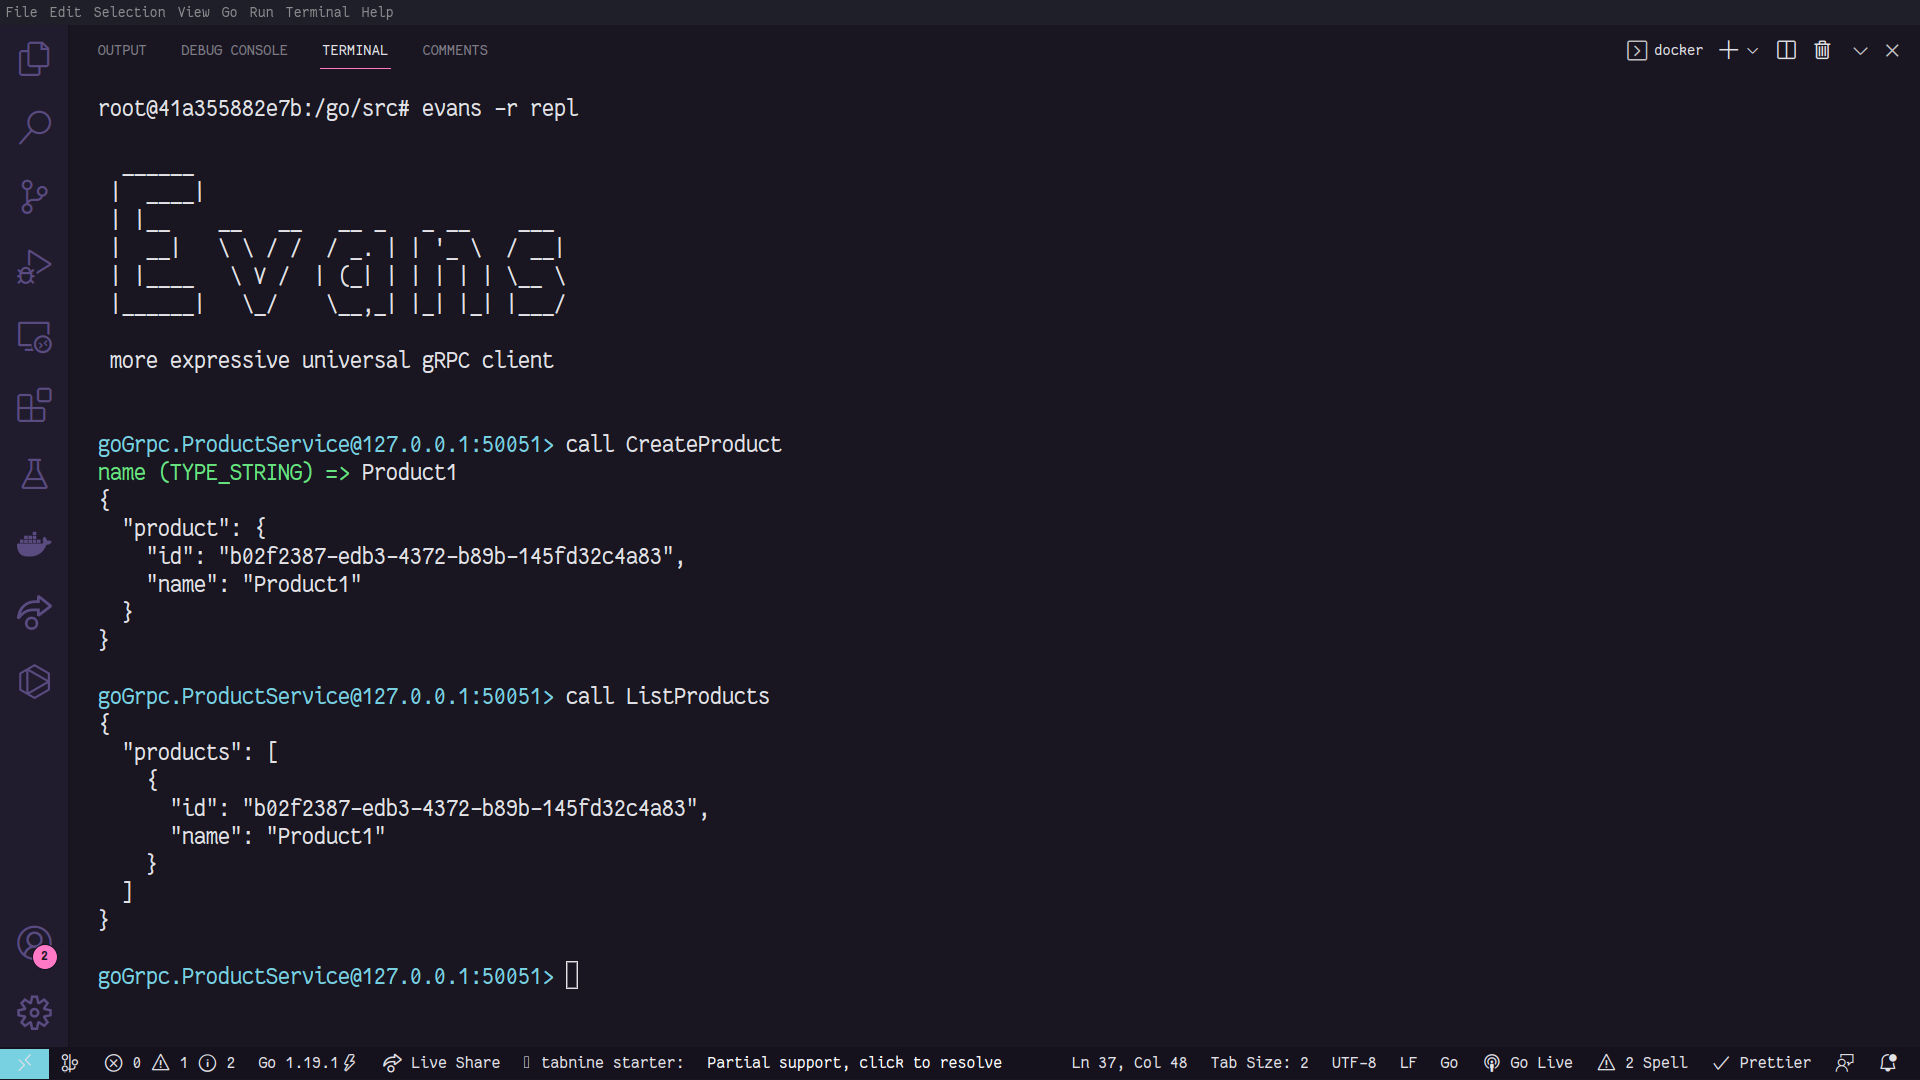Screen dimensions: 1920x1080
Task: Click the 'evans -r repl' command line
Action: (500, 108)
